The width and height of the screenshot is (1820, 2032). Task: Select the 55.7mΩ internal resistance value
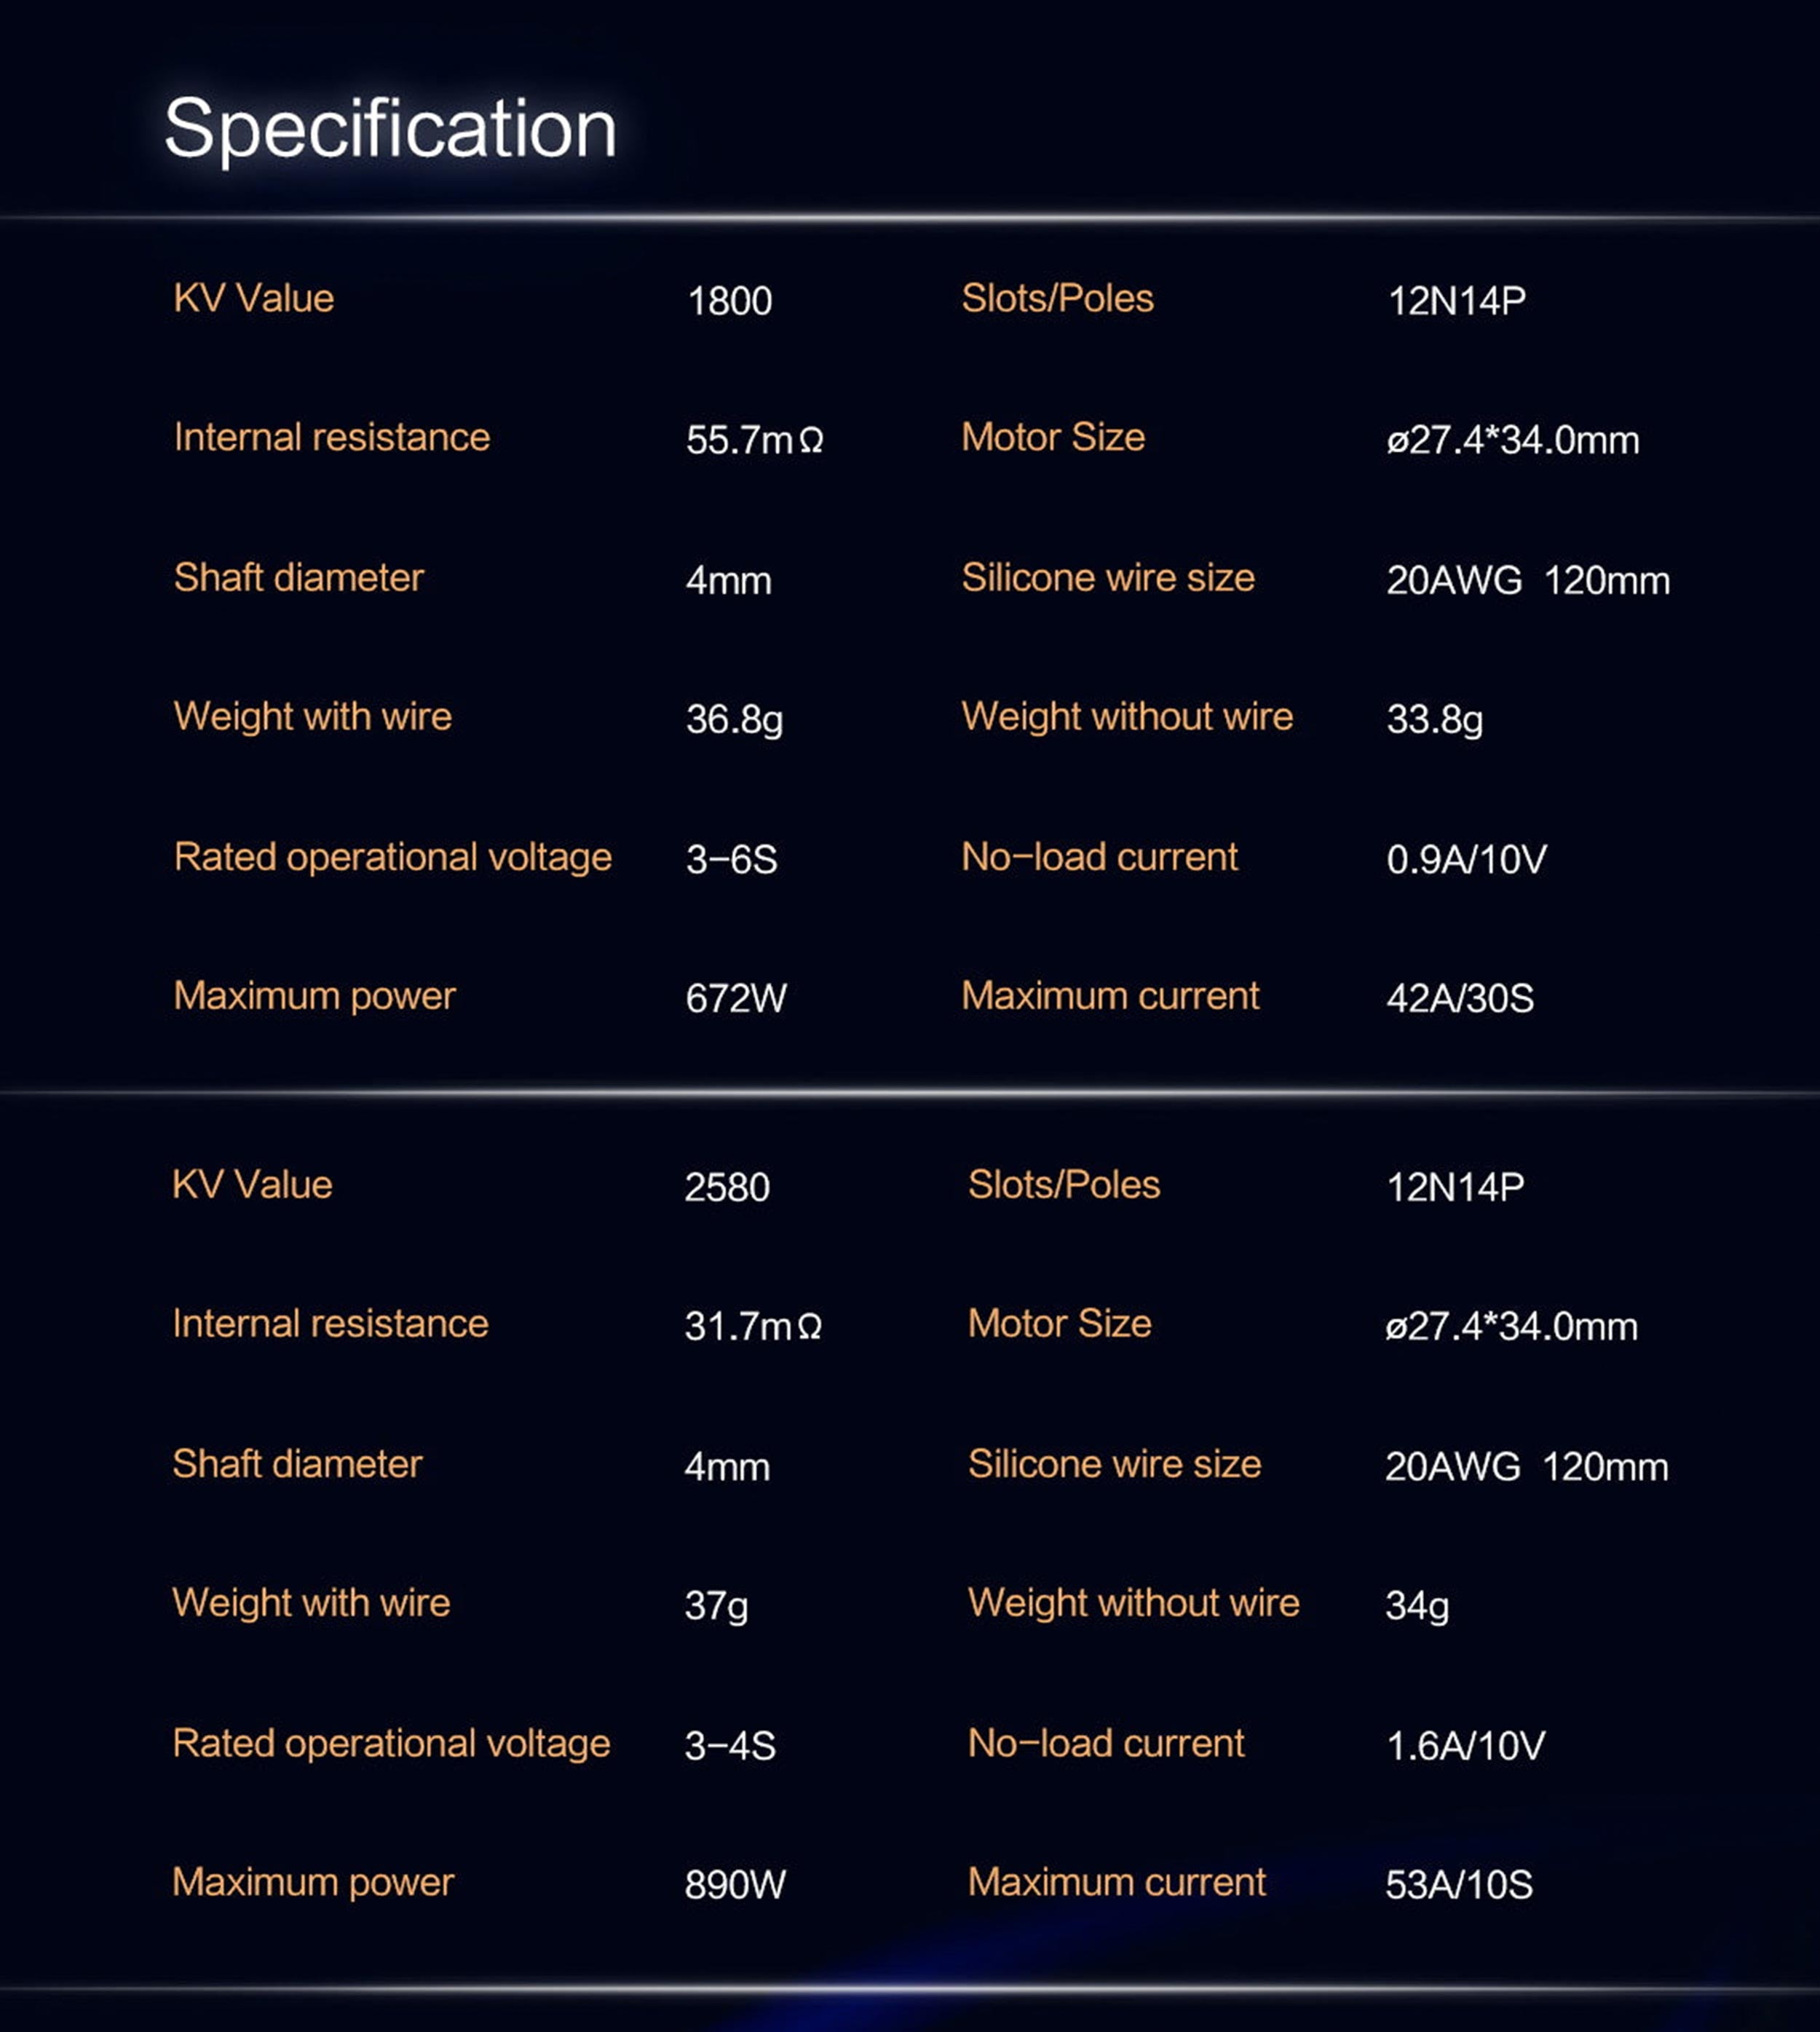[754, 440]
